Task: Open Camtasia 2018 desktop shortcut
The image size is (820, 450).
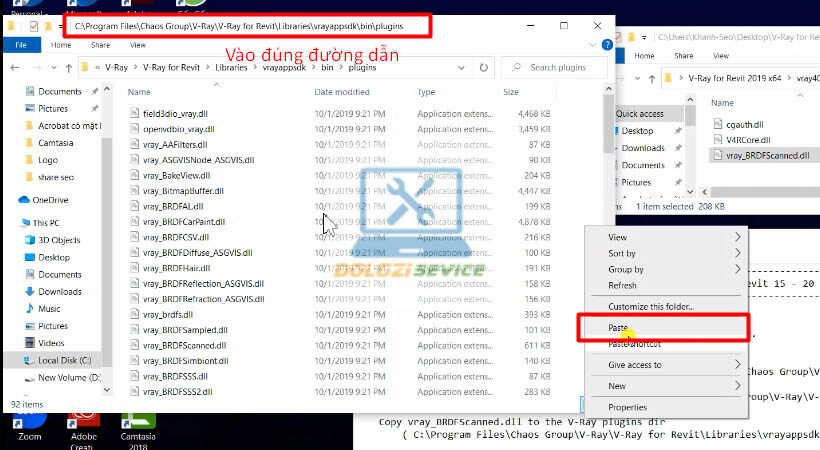Action: coord(138,431)
